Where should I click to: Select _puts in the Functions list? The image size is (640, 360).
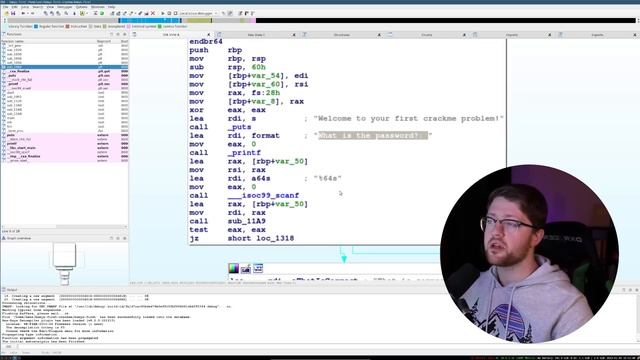(64, 76)
